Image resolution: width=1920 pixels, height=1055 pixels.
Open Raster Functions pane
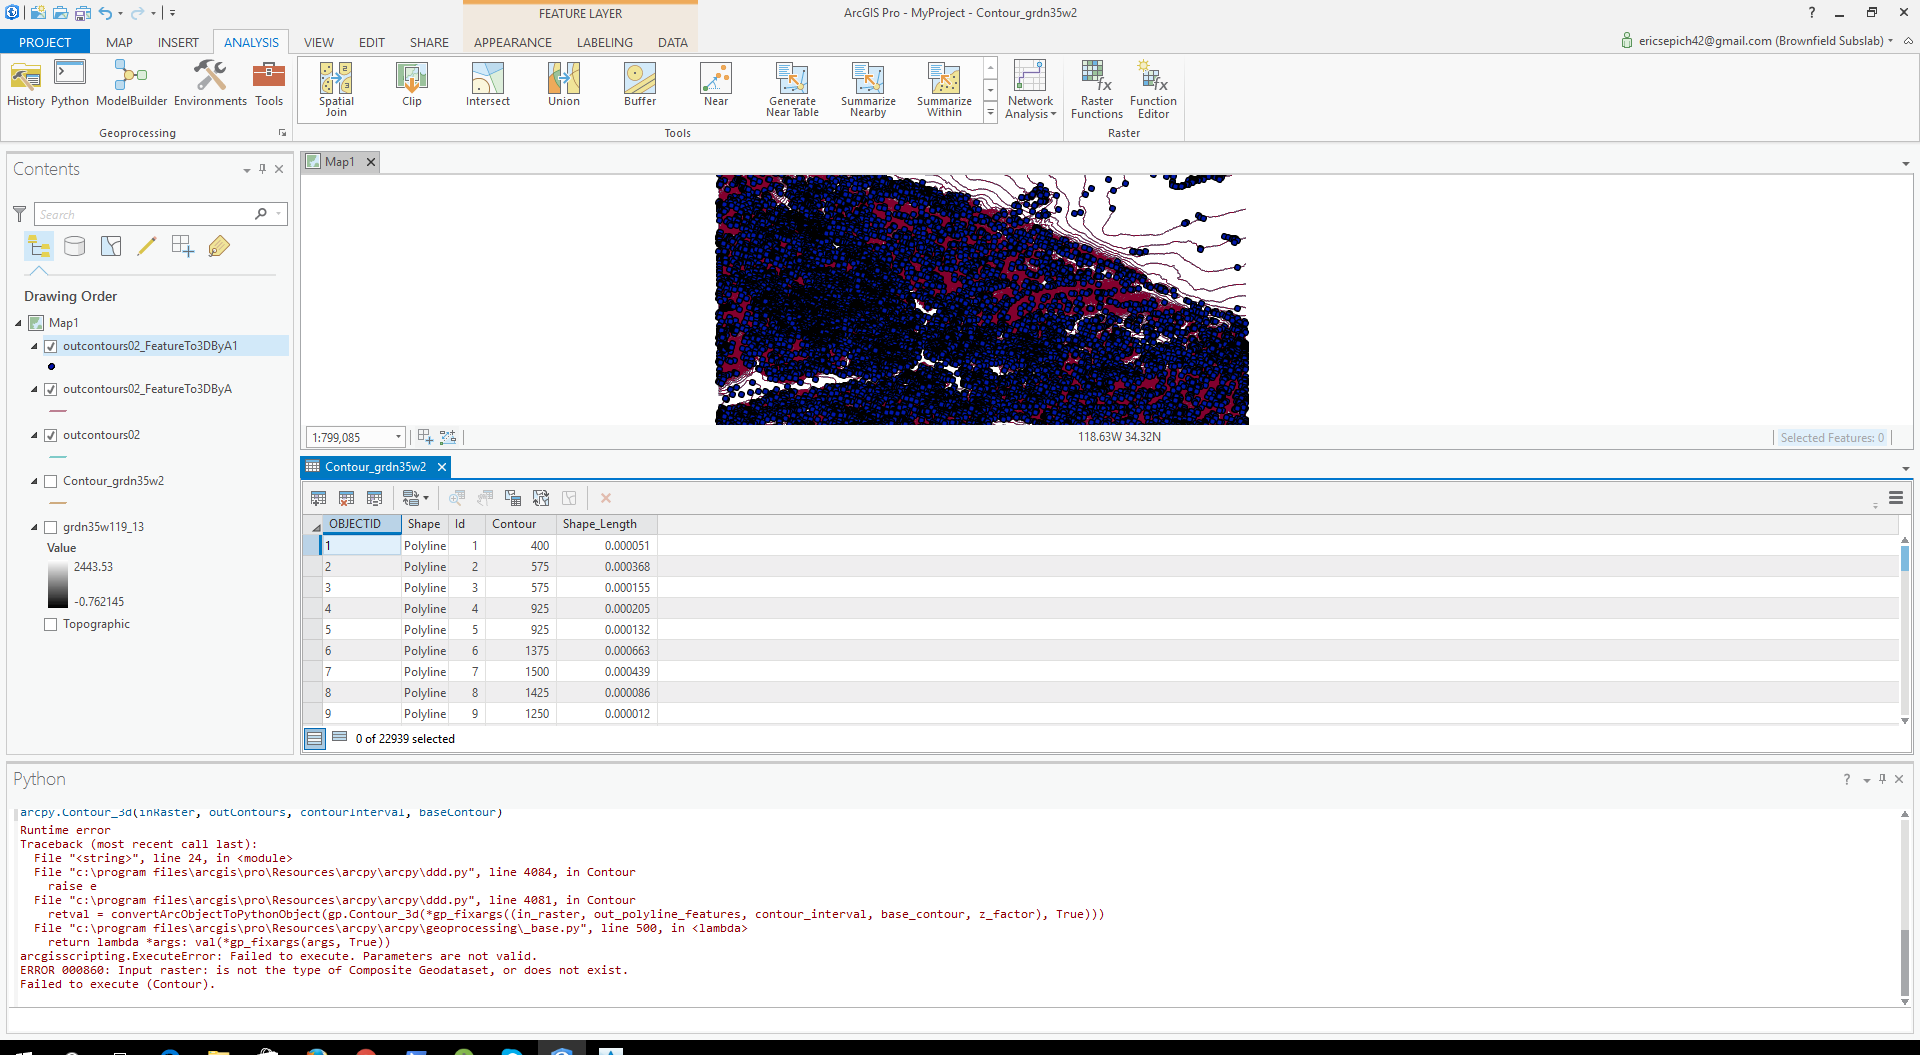tap(1097, 89)
